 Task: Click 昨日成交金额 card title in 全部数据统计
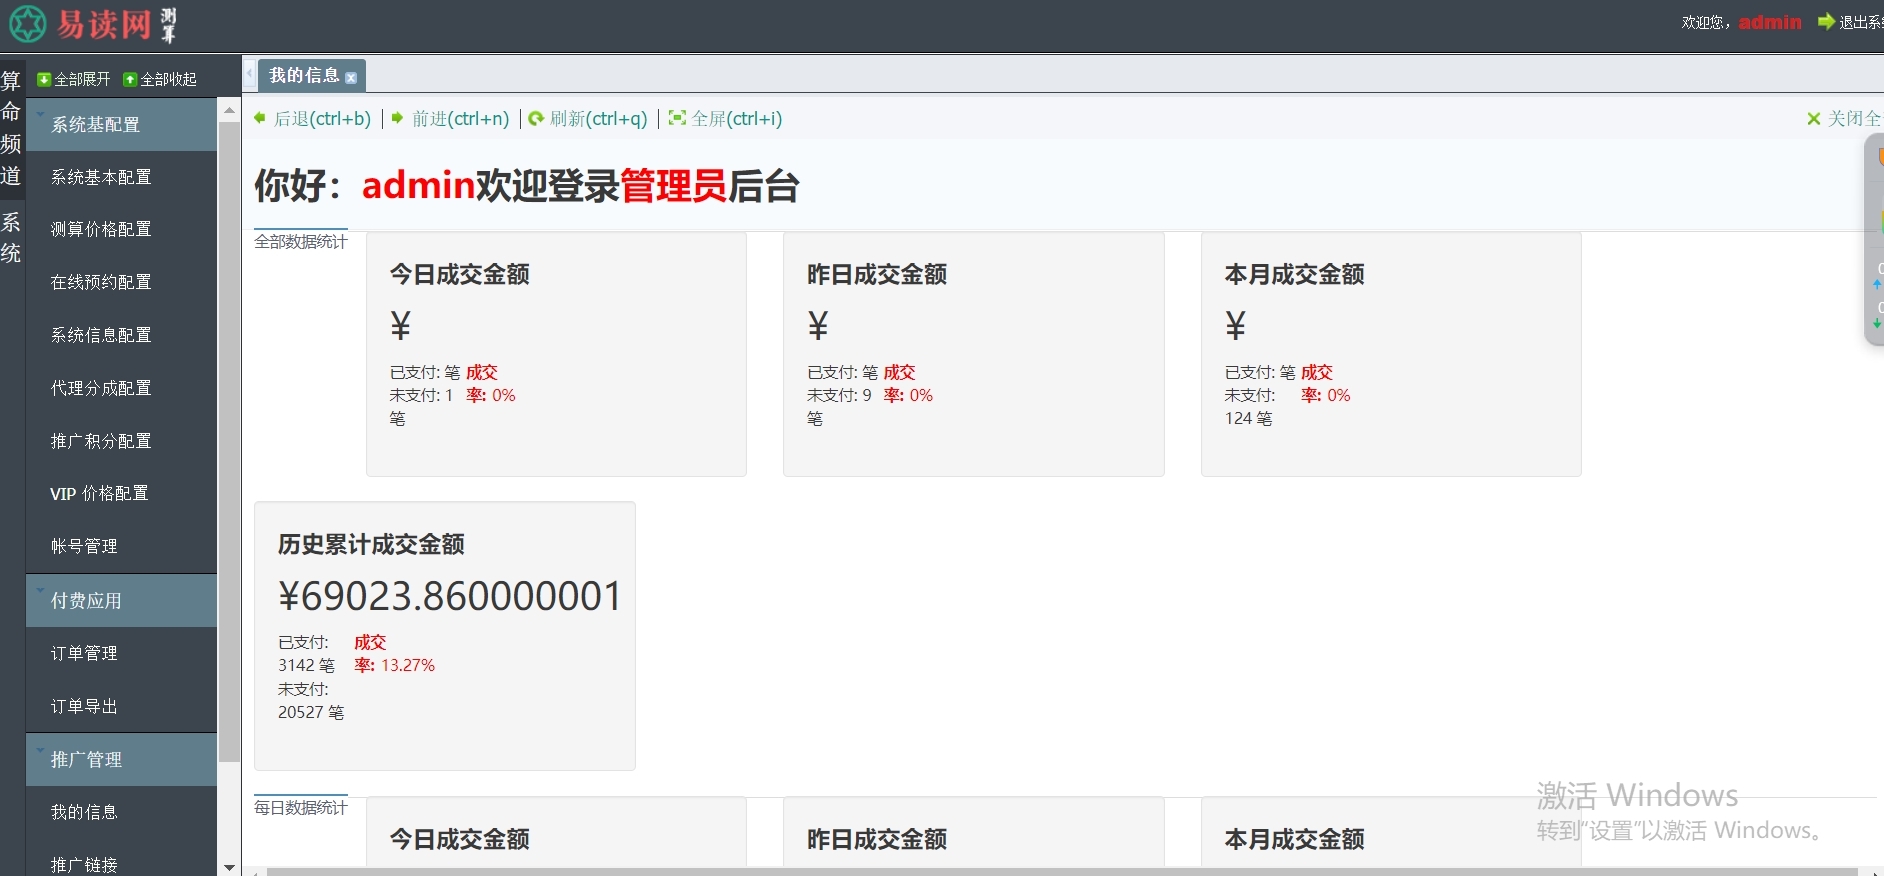[877, 274]
